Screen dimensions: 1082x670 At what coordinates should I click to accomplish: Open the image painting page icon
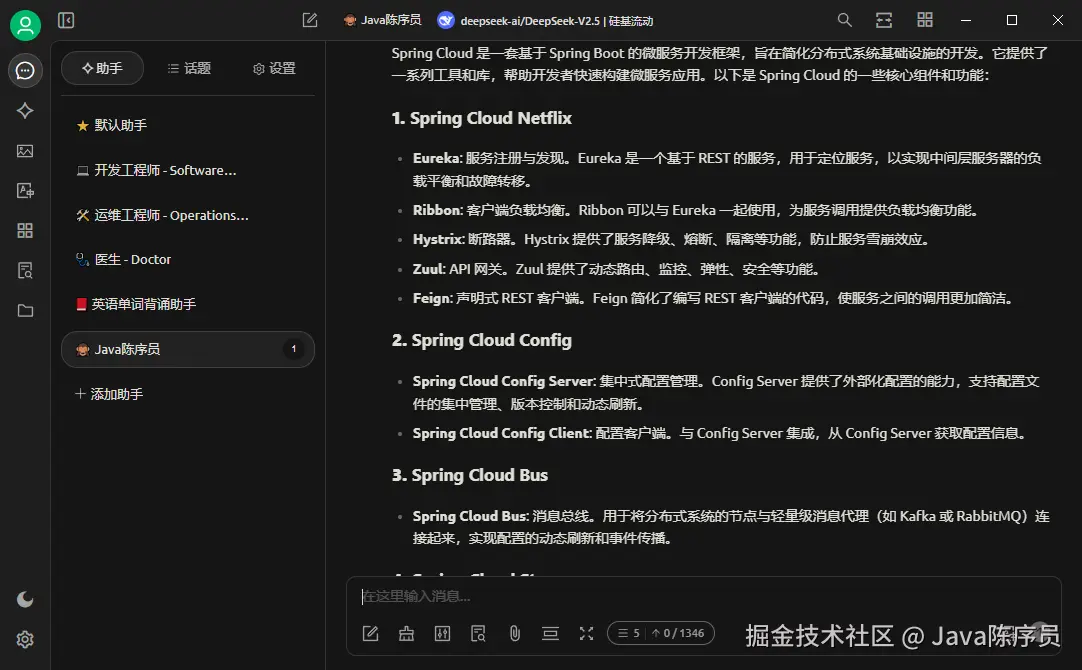pyautogui.click(x=25, y=150)
